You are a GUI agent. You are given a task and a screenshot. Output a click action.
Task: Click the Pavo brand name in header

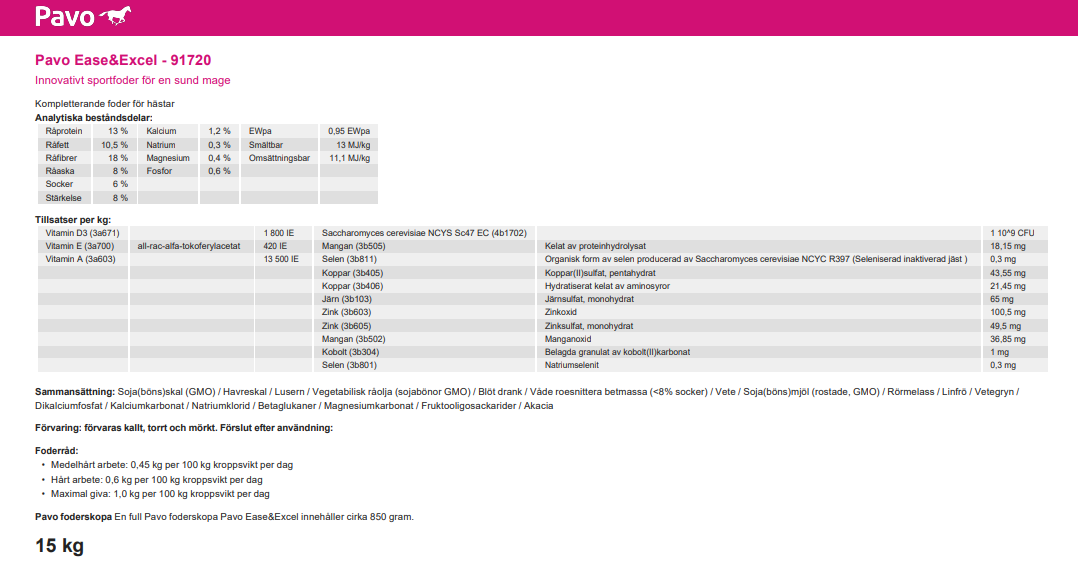[64, 17]
